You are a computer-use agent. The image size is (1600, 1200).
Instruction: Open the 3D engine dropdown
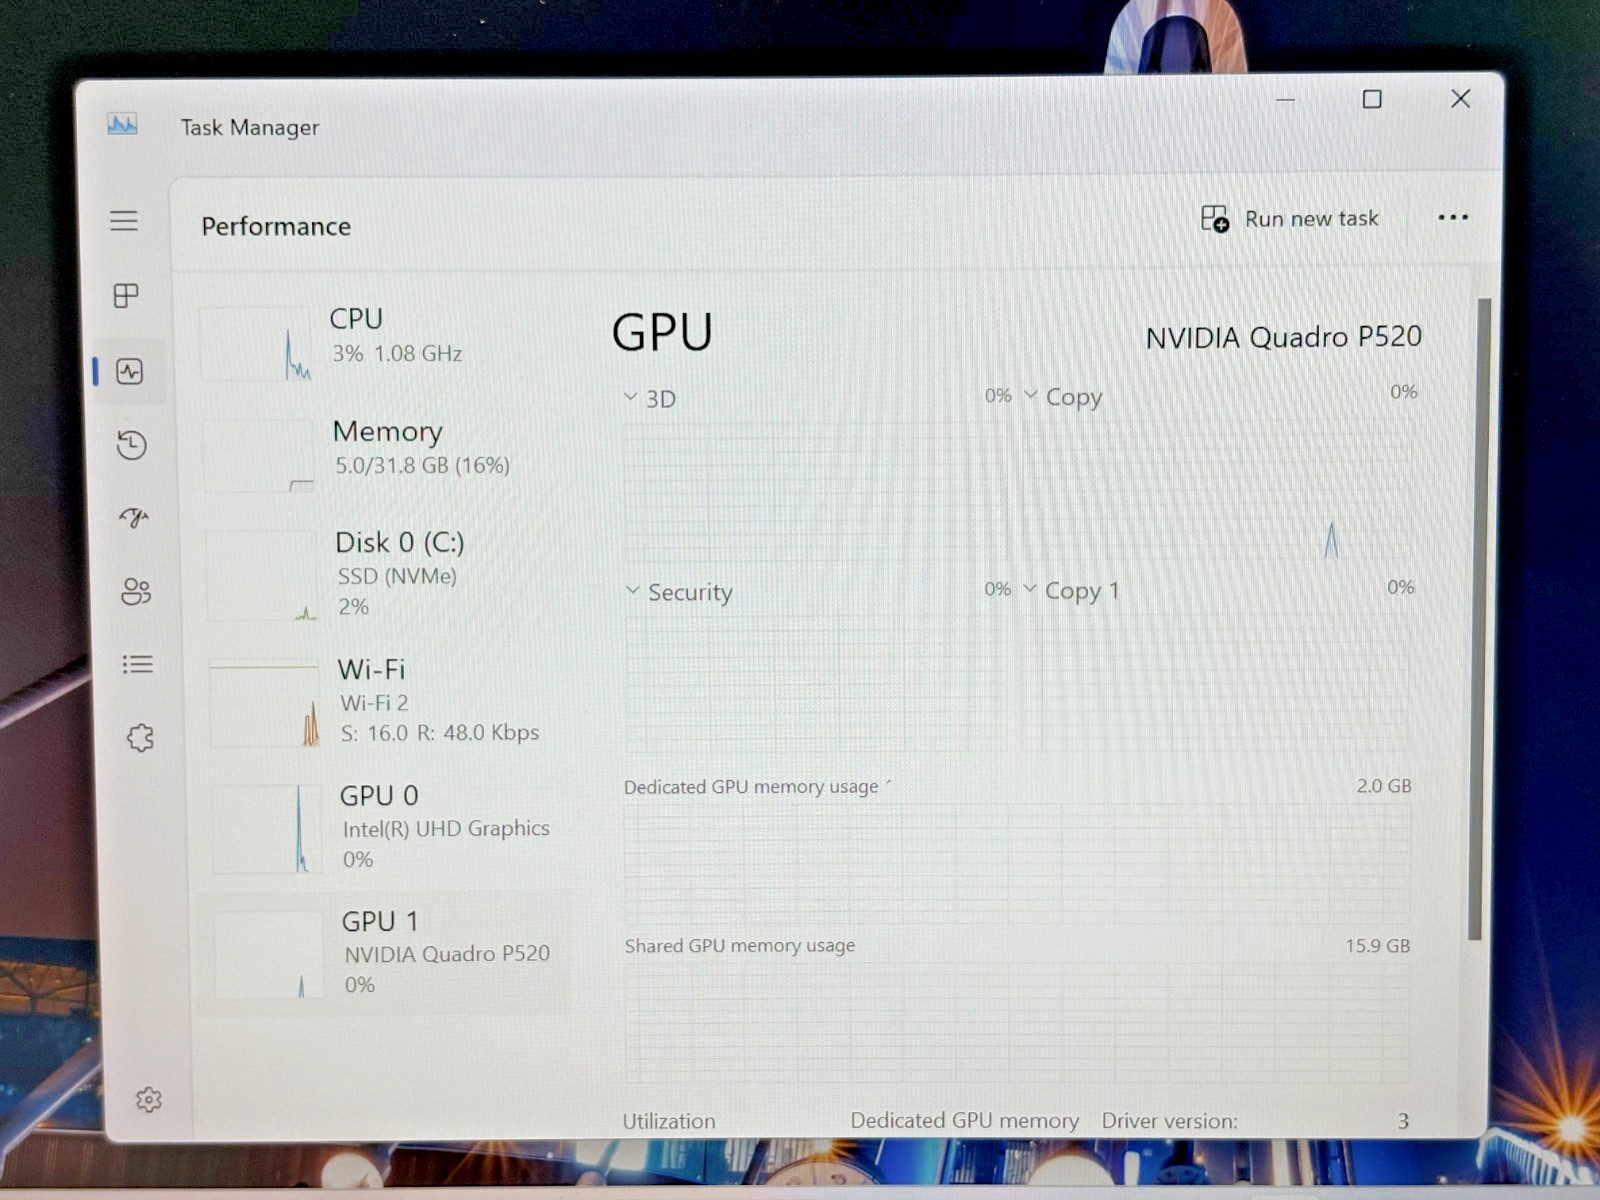click(650, 398)
